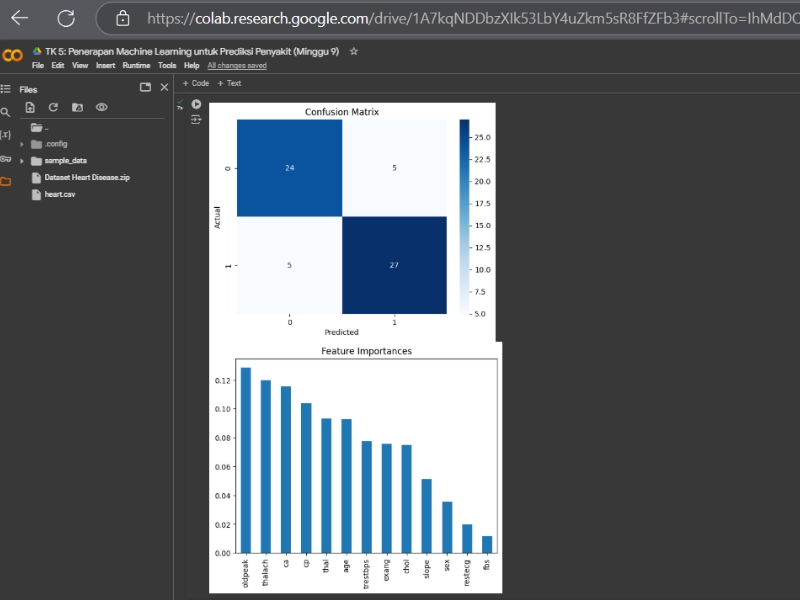Open the File menu
Viewport: 800px width, 600px height.
click(x=38, y=65)
